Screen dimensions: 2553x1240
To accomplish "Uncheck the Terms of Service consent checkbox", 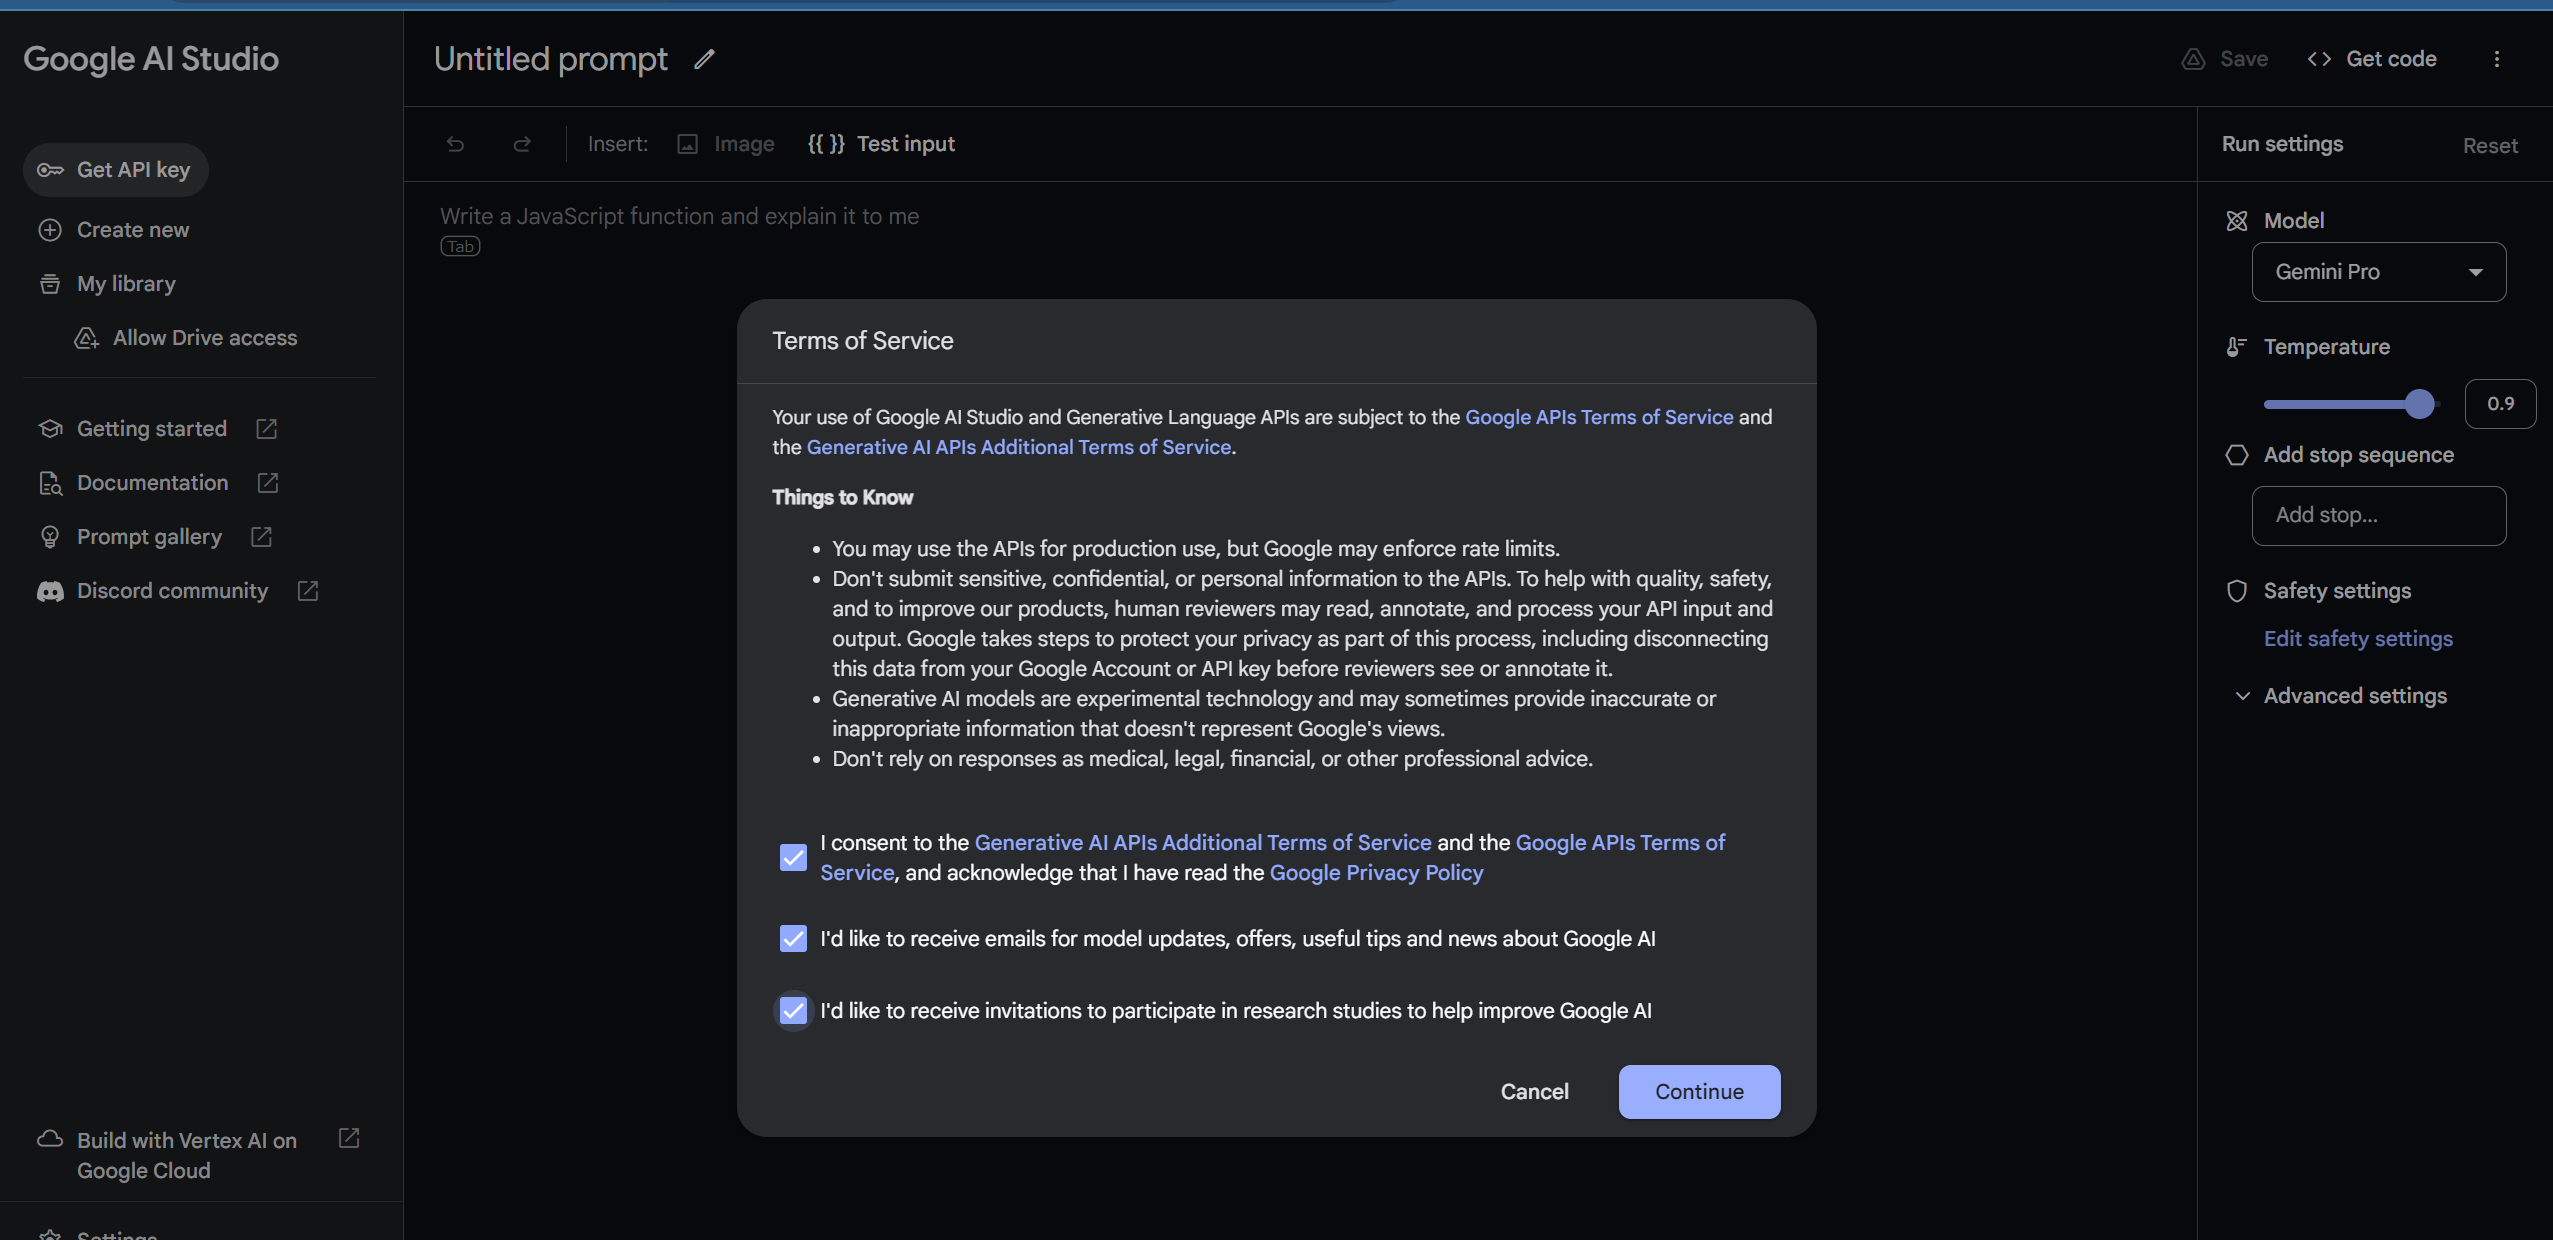I will tap(791, 857).
